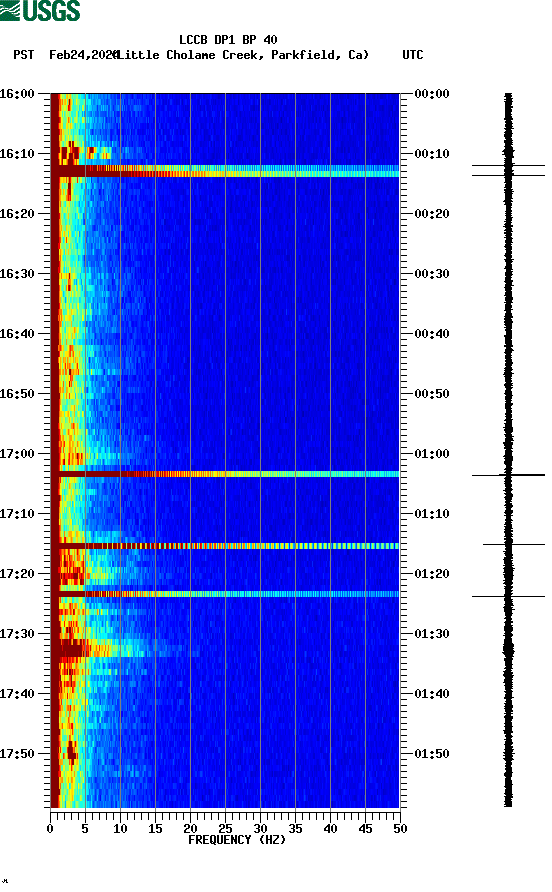Click the 01:40 UTC time label
Viewport: 552px width, 892px height.
coord(432,693)
